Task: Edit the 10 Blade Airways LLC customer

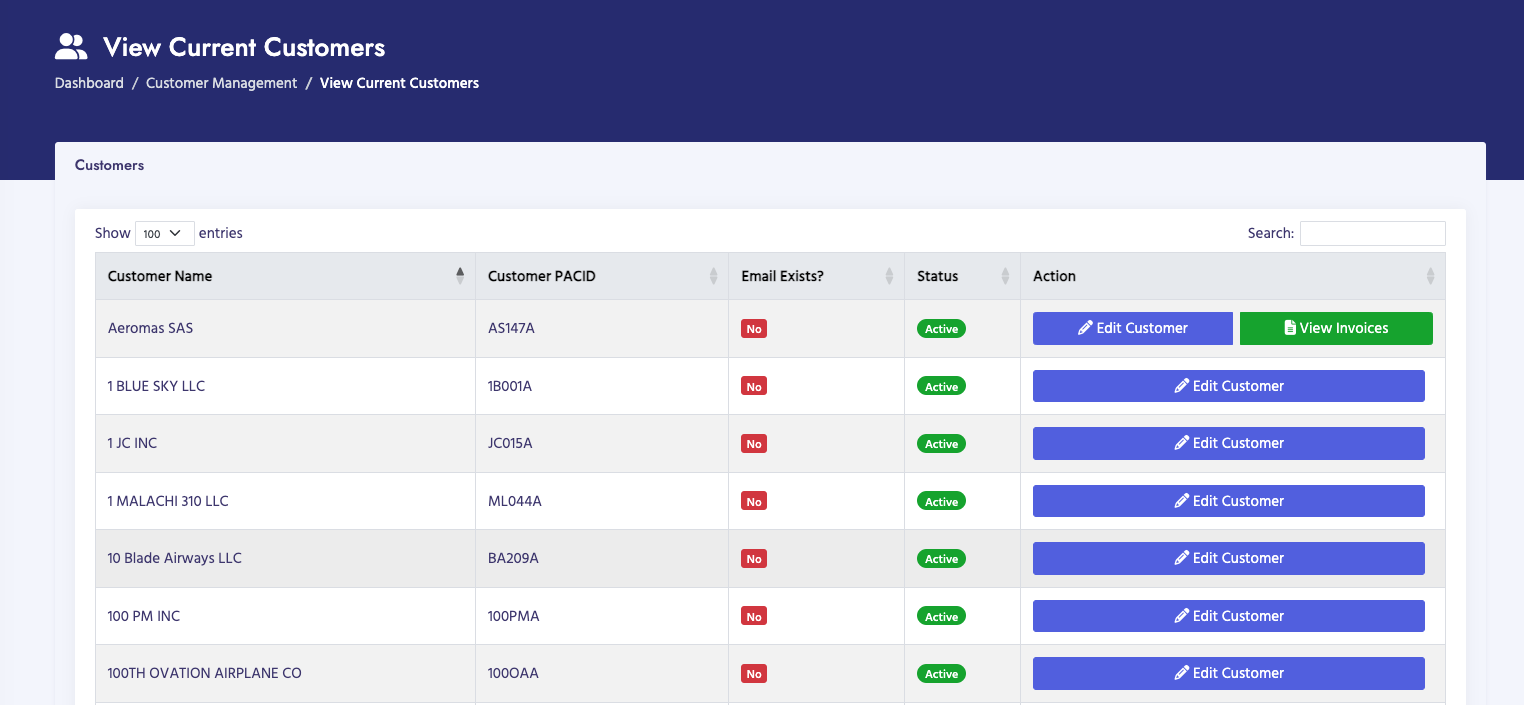Action: click(1228, 558)
